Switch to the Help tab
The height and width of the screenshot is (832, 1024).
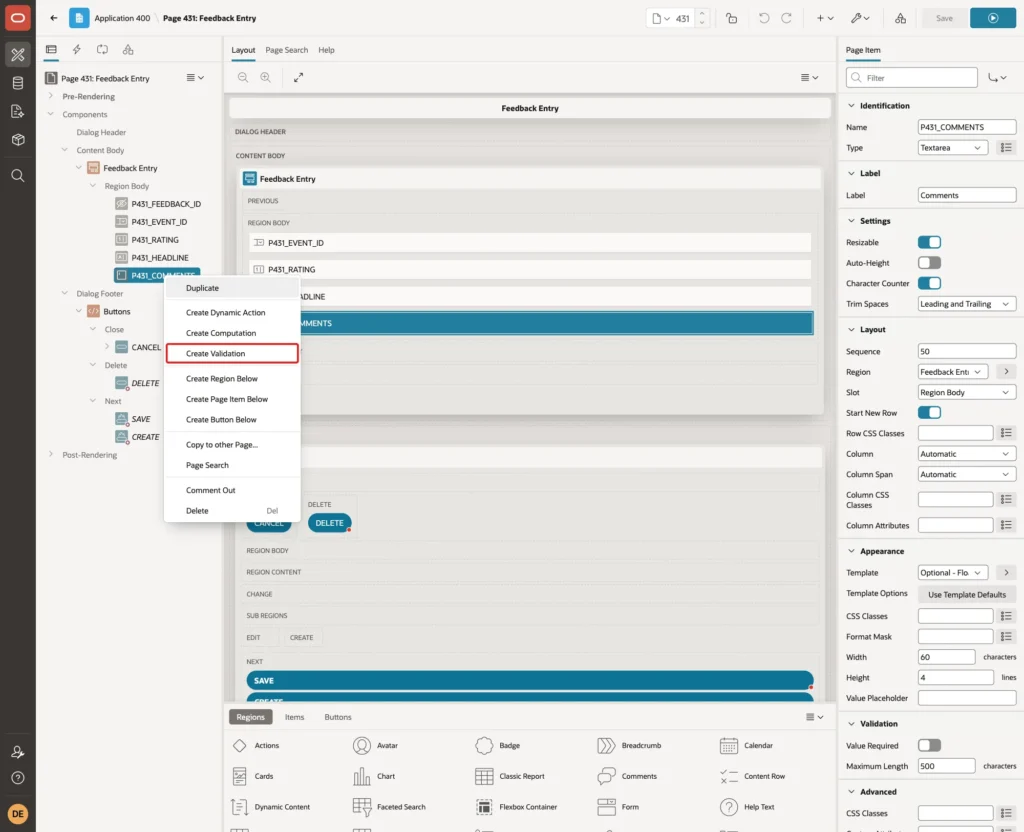(326, 50)
